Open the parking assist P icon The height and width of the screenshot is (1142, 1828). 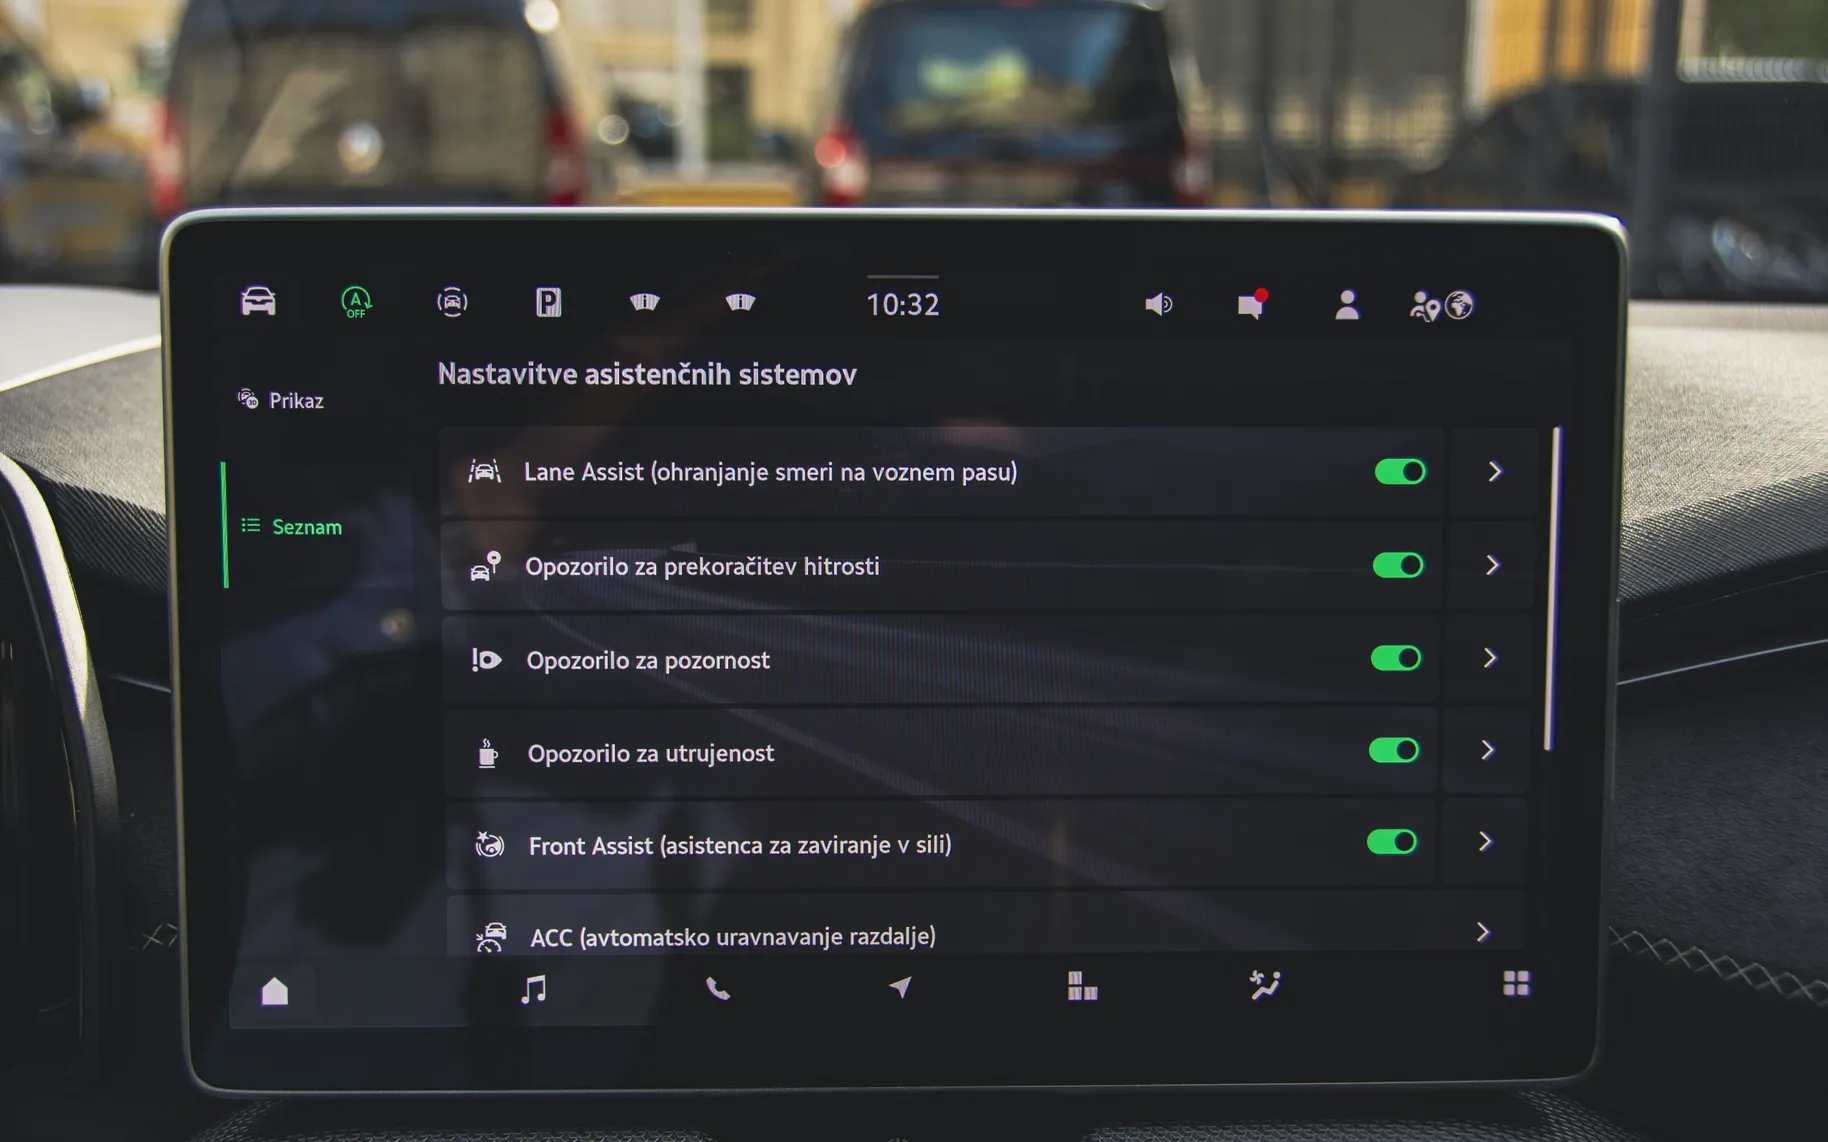(548, 302)
